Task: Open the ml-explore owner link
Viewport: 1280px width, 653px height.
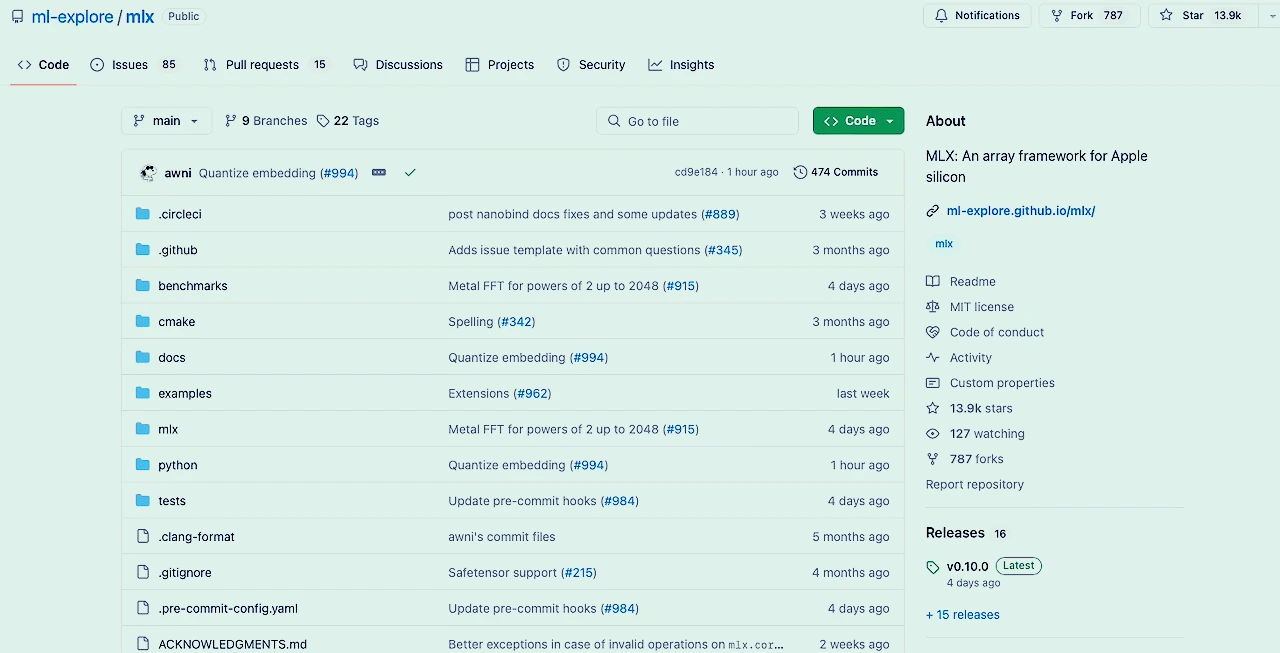Action: point(72,17)
